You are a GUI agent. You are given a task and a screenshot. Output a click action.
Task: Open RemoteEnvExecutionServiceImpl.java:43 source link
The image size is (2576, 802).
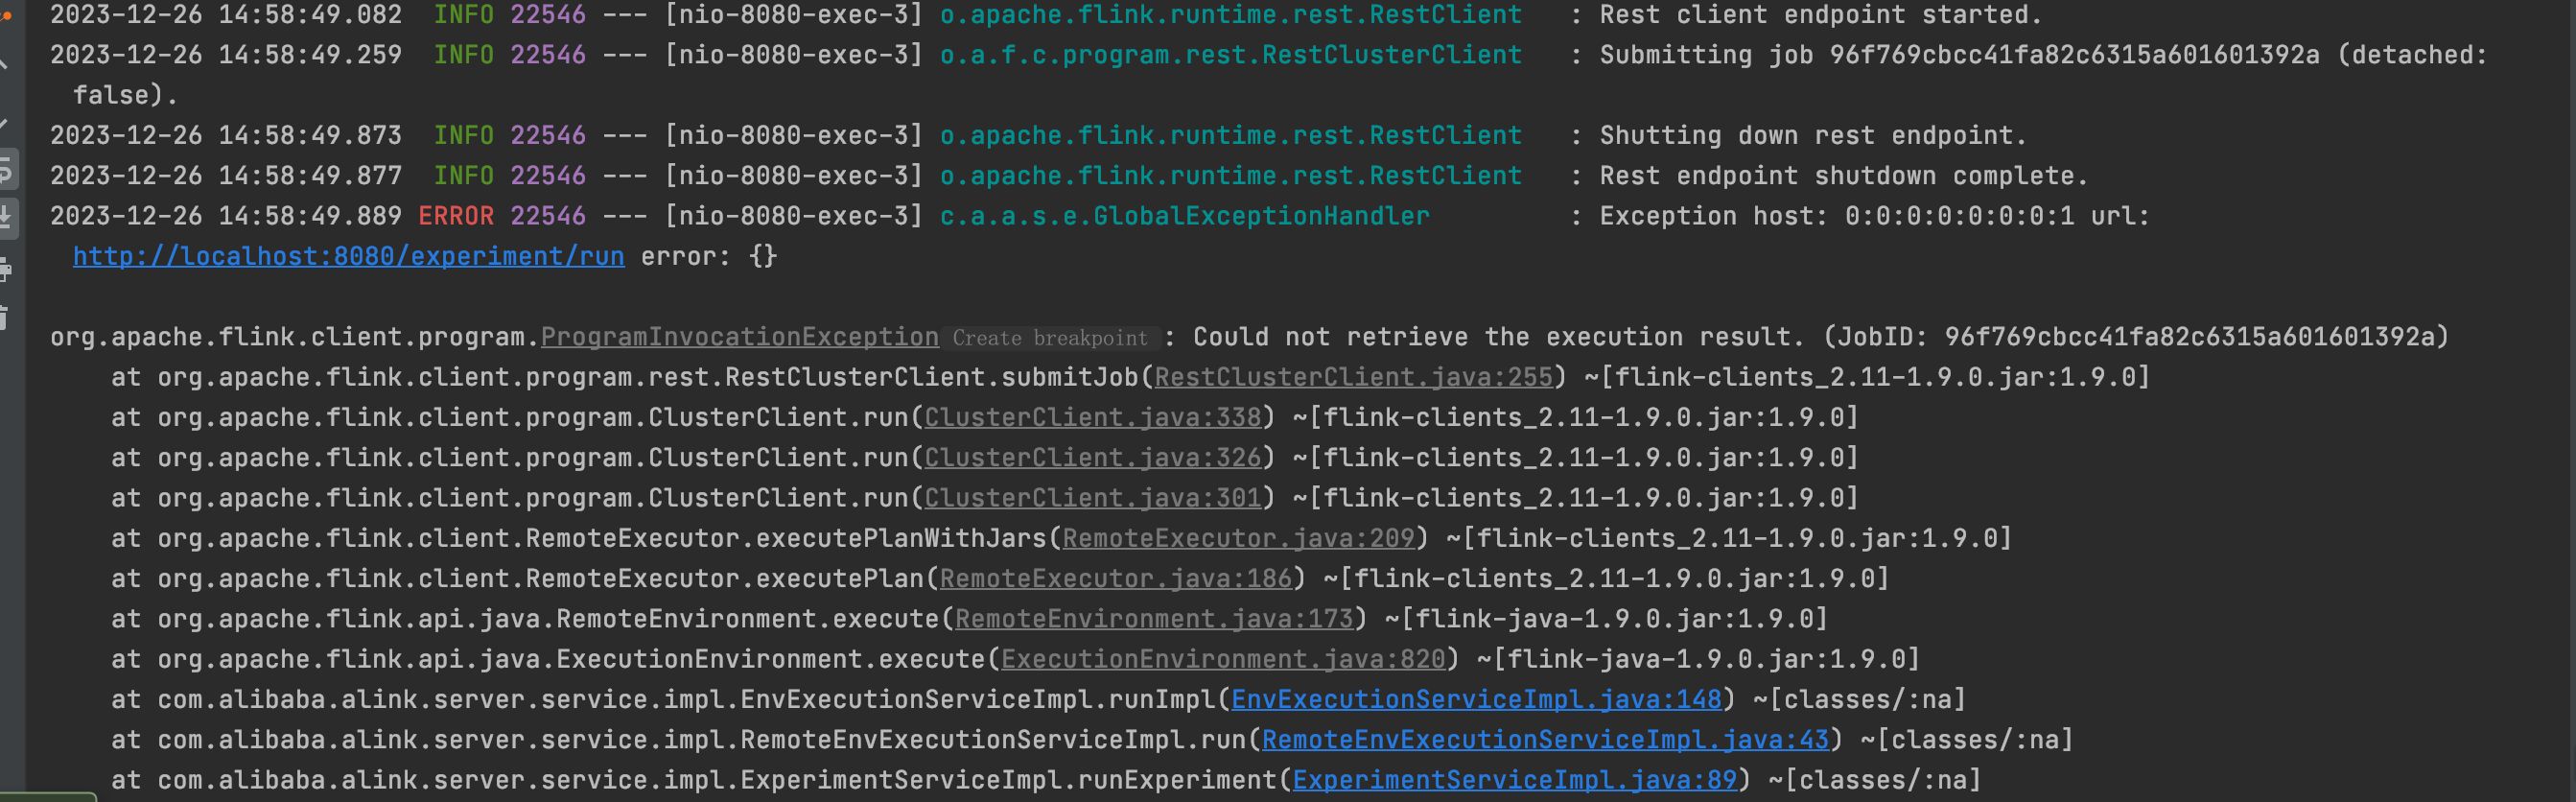coord(1545,739)
